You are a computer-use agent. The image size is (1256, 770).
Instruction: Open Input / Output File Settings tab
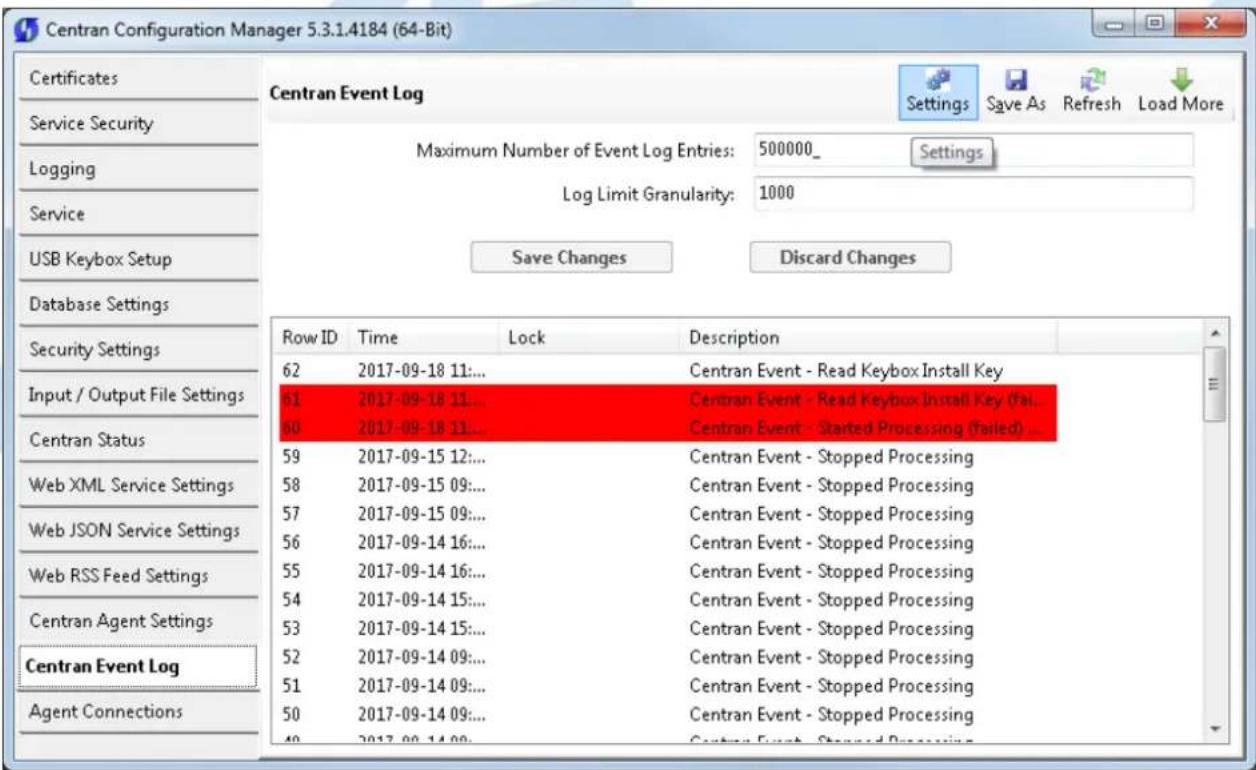coord(138,395)
